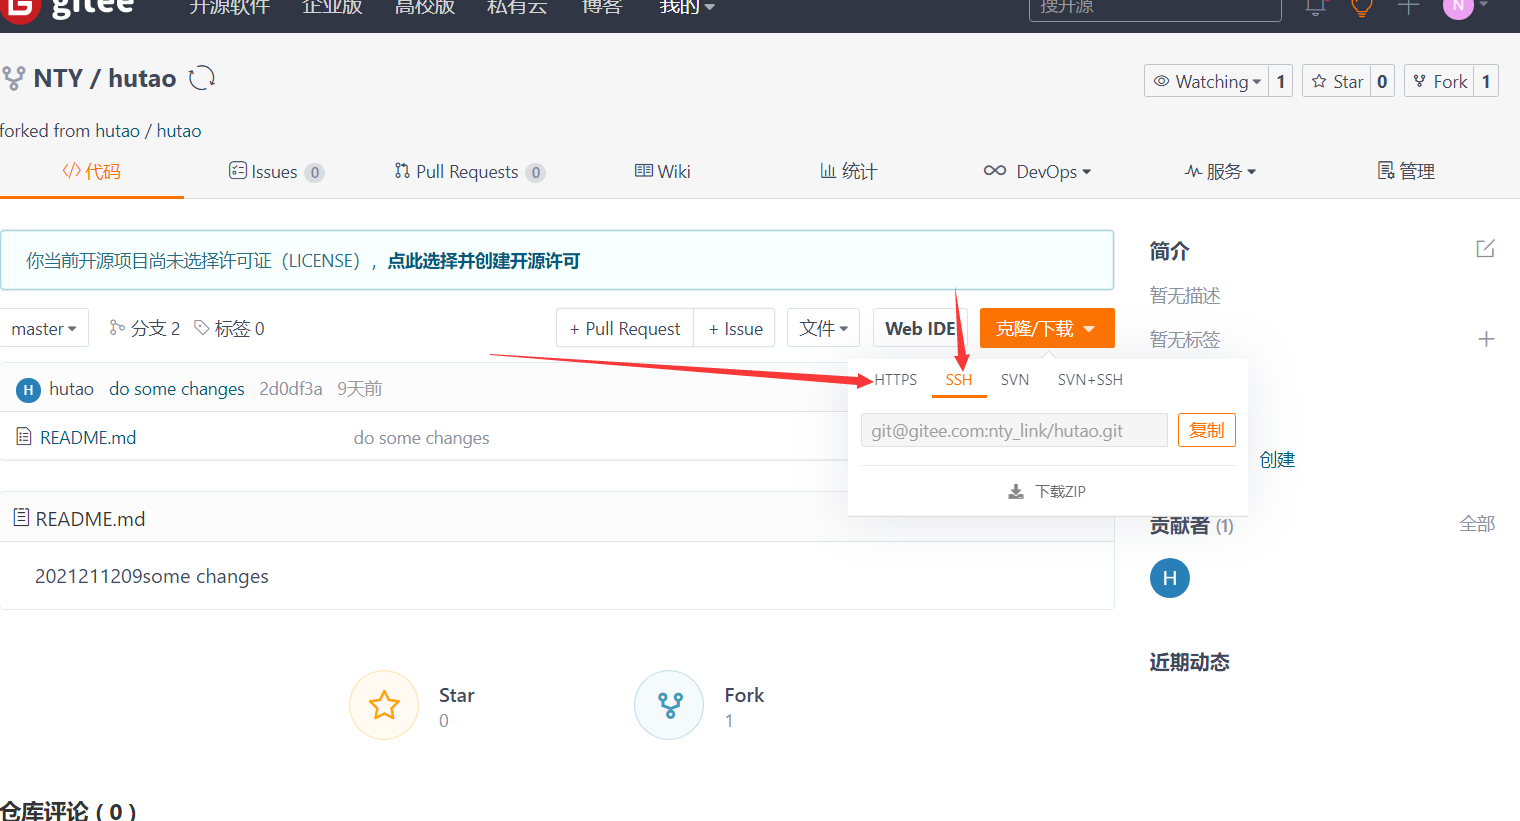1520x821 pixels.
Task: Click the 搜开源 search box
Action: coord(1155,8)
